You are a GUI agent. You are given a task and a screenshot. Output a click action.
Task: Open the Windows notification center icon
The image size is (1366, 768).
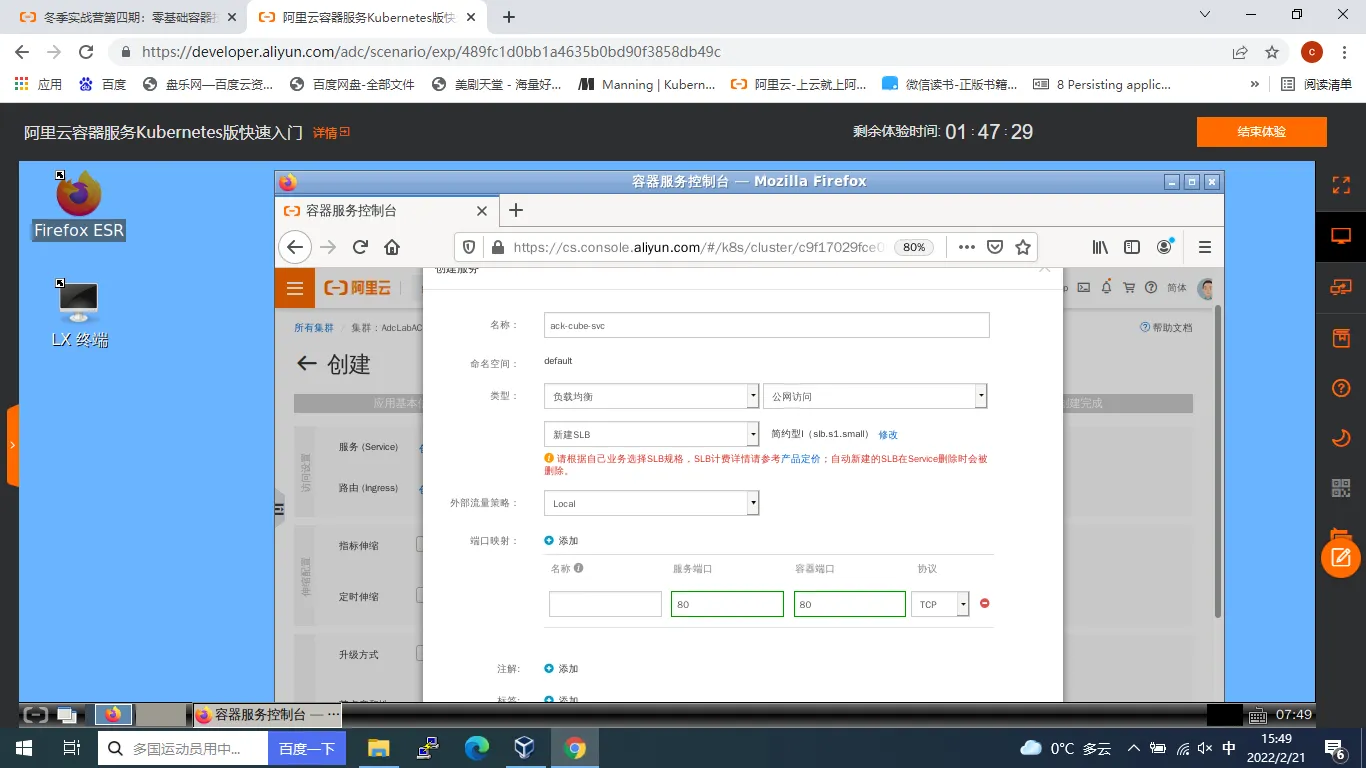click(1334, 748)
